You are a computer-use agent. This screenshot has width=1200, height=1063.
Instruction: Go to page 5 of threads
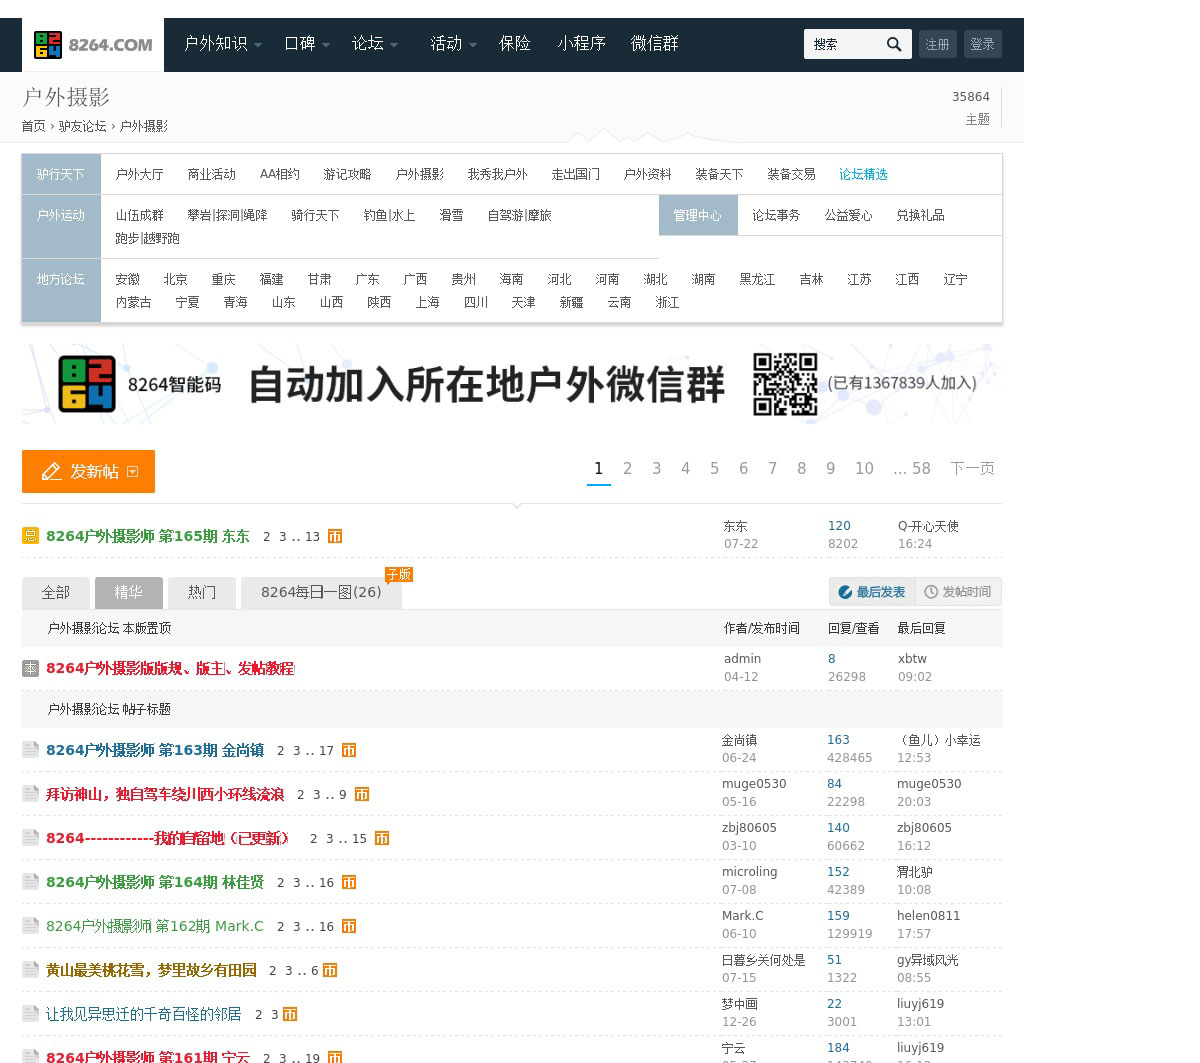(x=714, y=469)
